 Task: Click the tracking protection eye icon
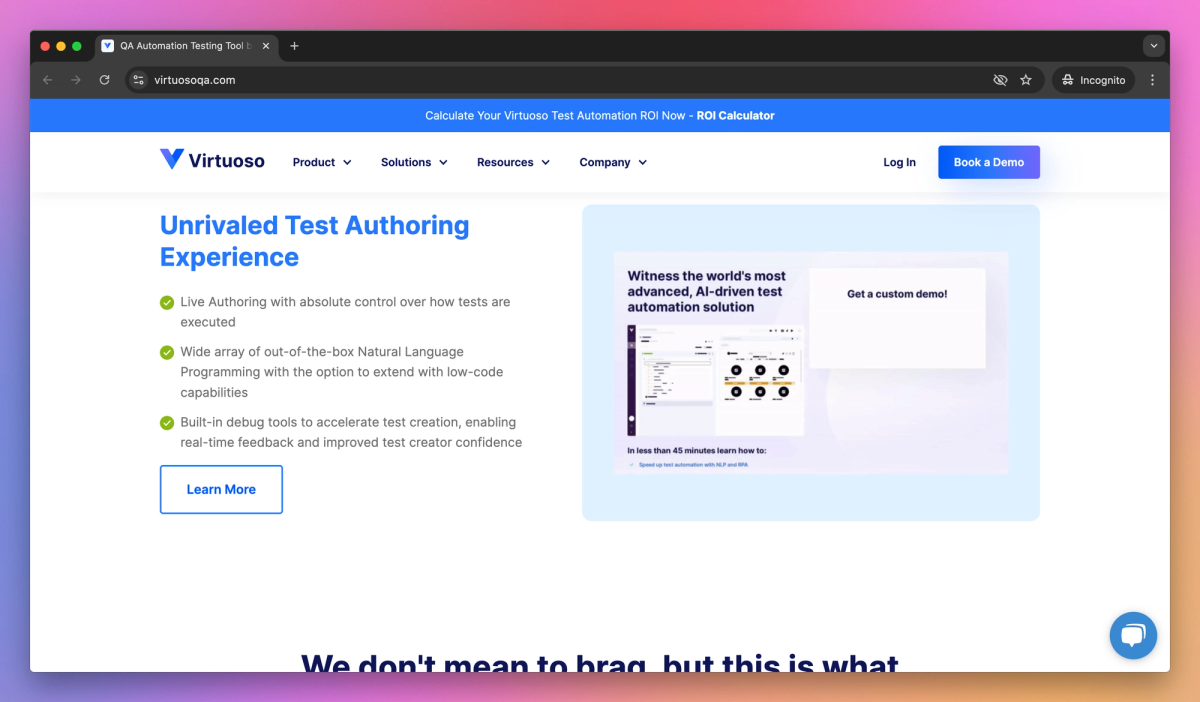pyautogui.click(x=1000, y=80)
